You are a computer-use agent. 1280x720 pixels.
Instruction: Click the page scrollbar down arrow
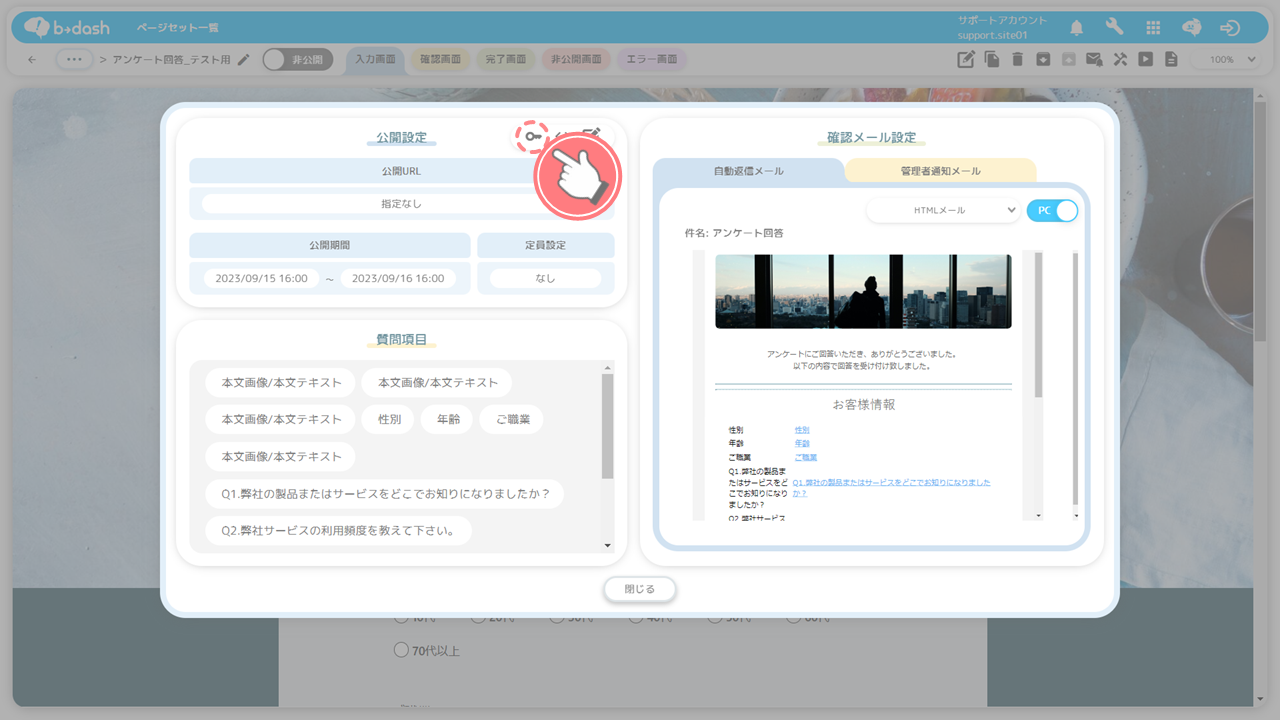[x=1259, y=699]
